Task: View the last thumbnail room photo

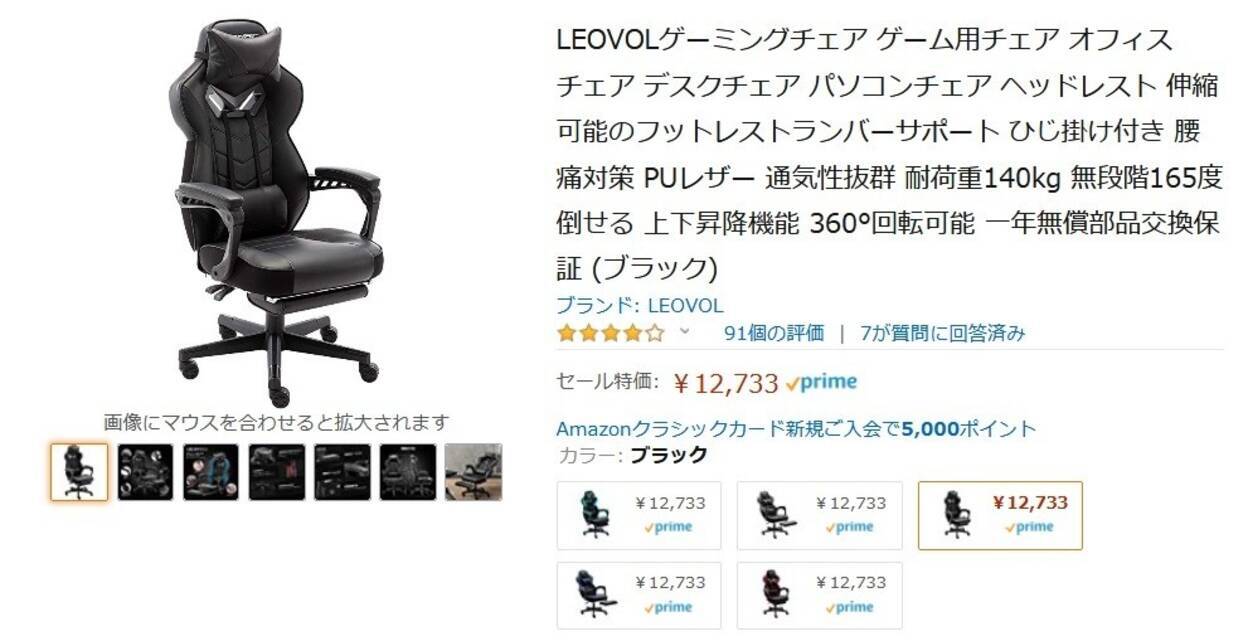Action: (x=473, y=472)
